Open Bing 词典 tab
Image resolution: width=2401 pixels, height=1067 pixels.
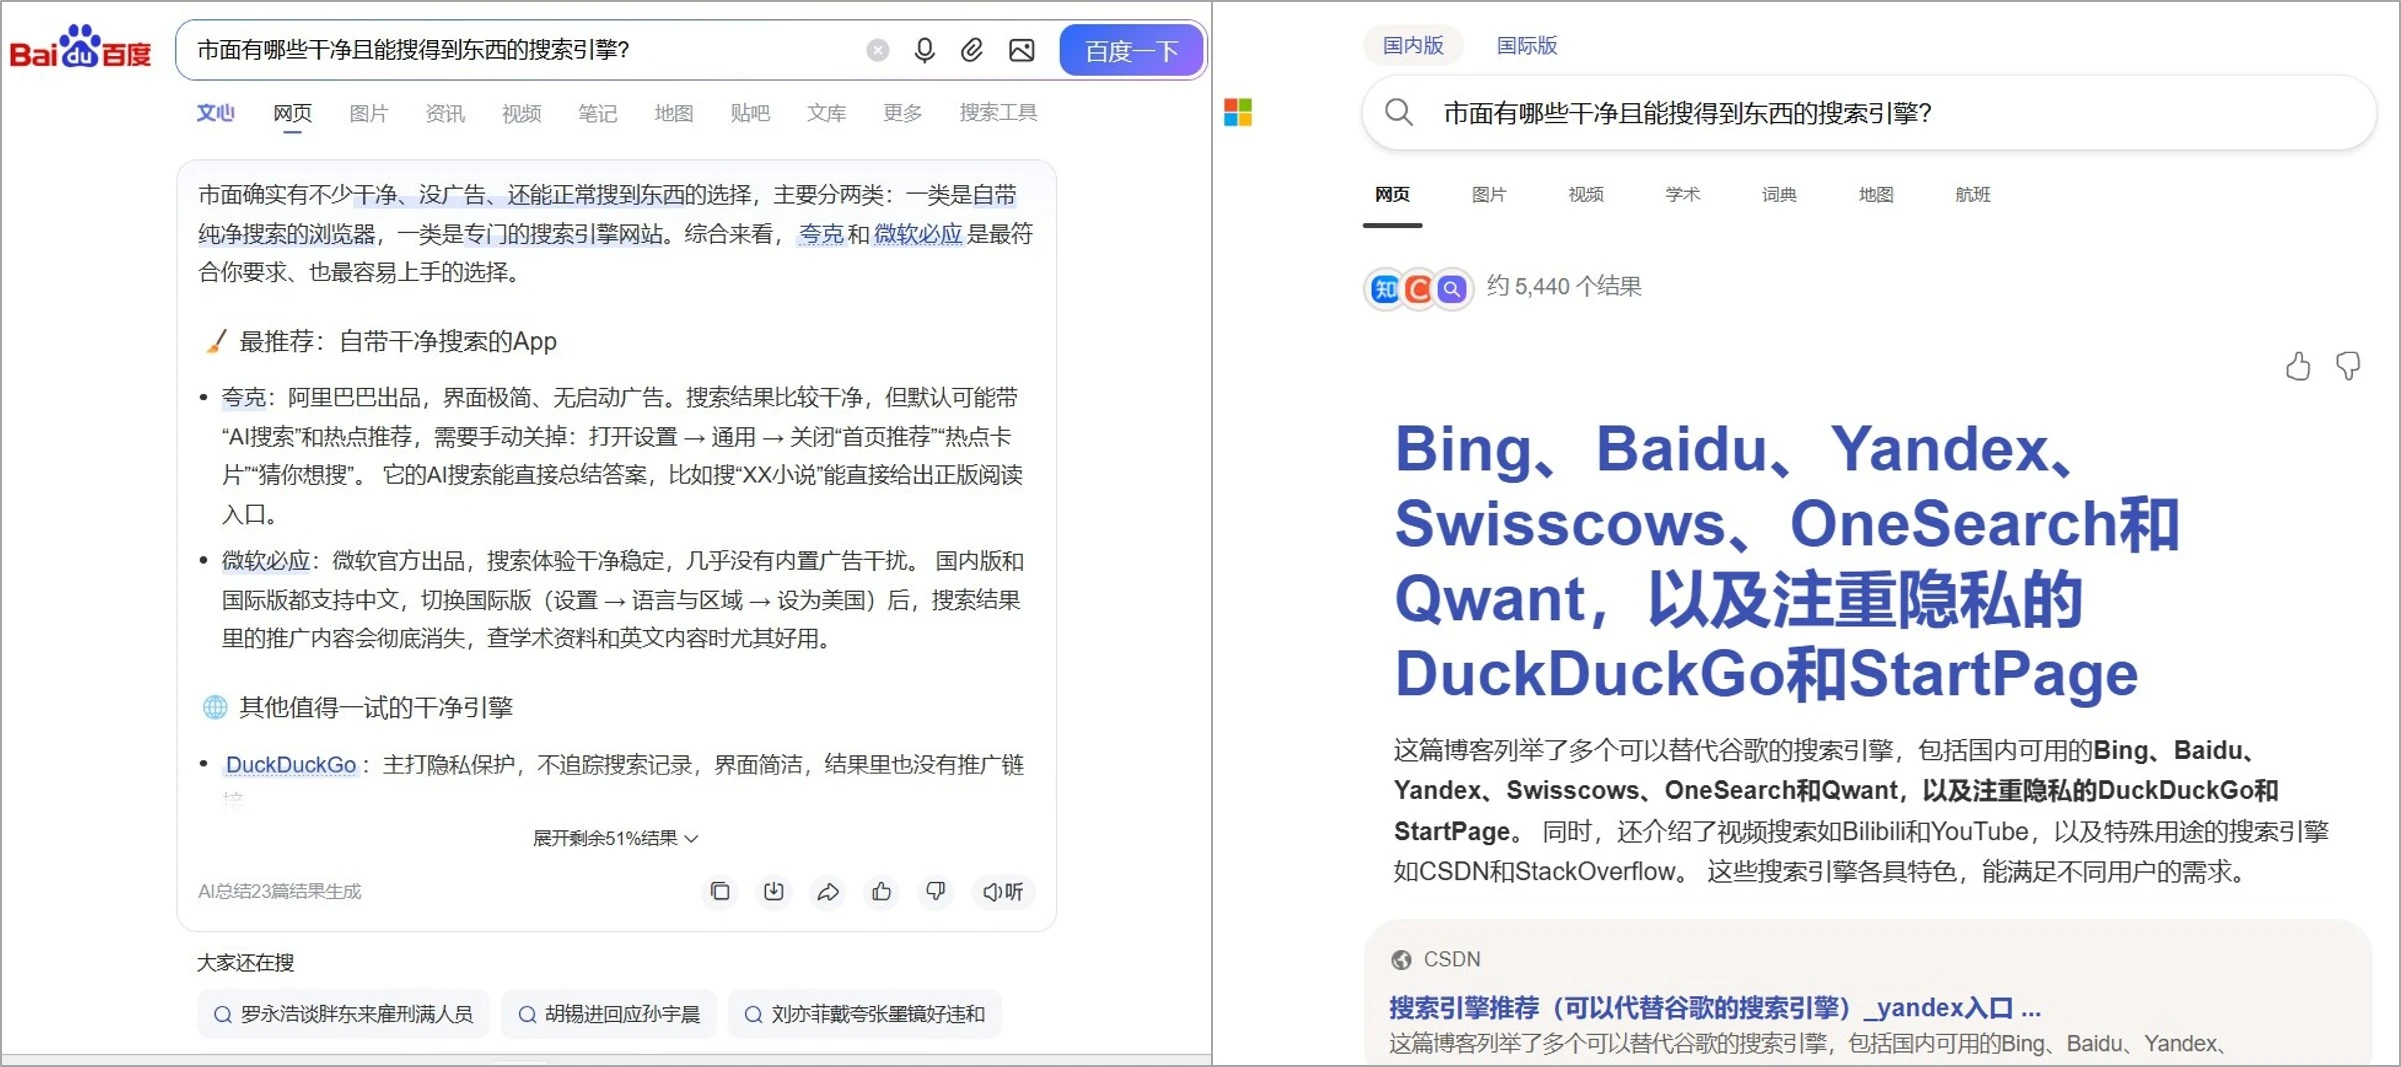click(1779, 195)
